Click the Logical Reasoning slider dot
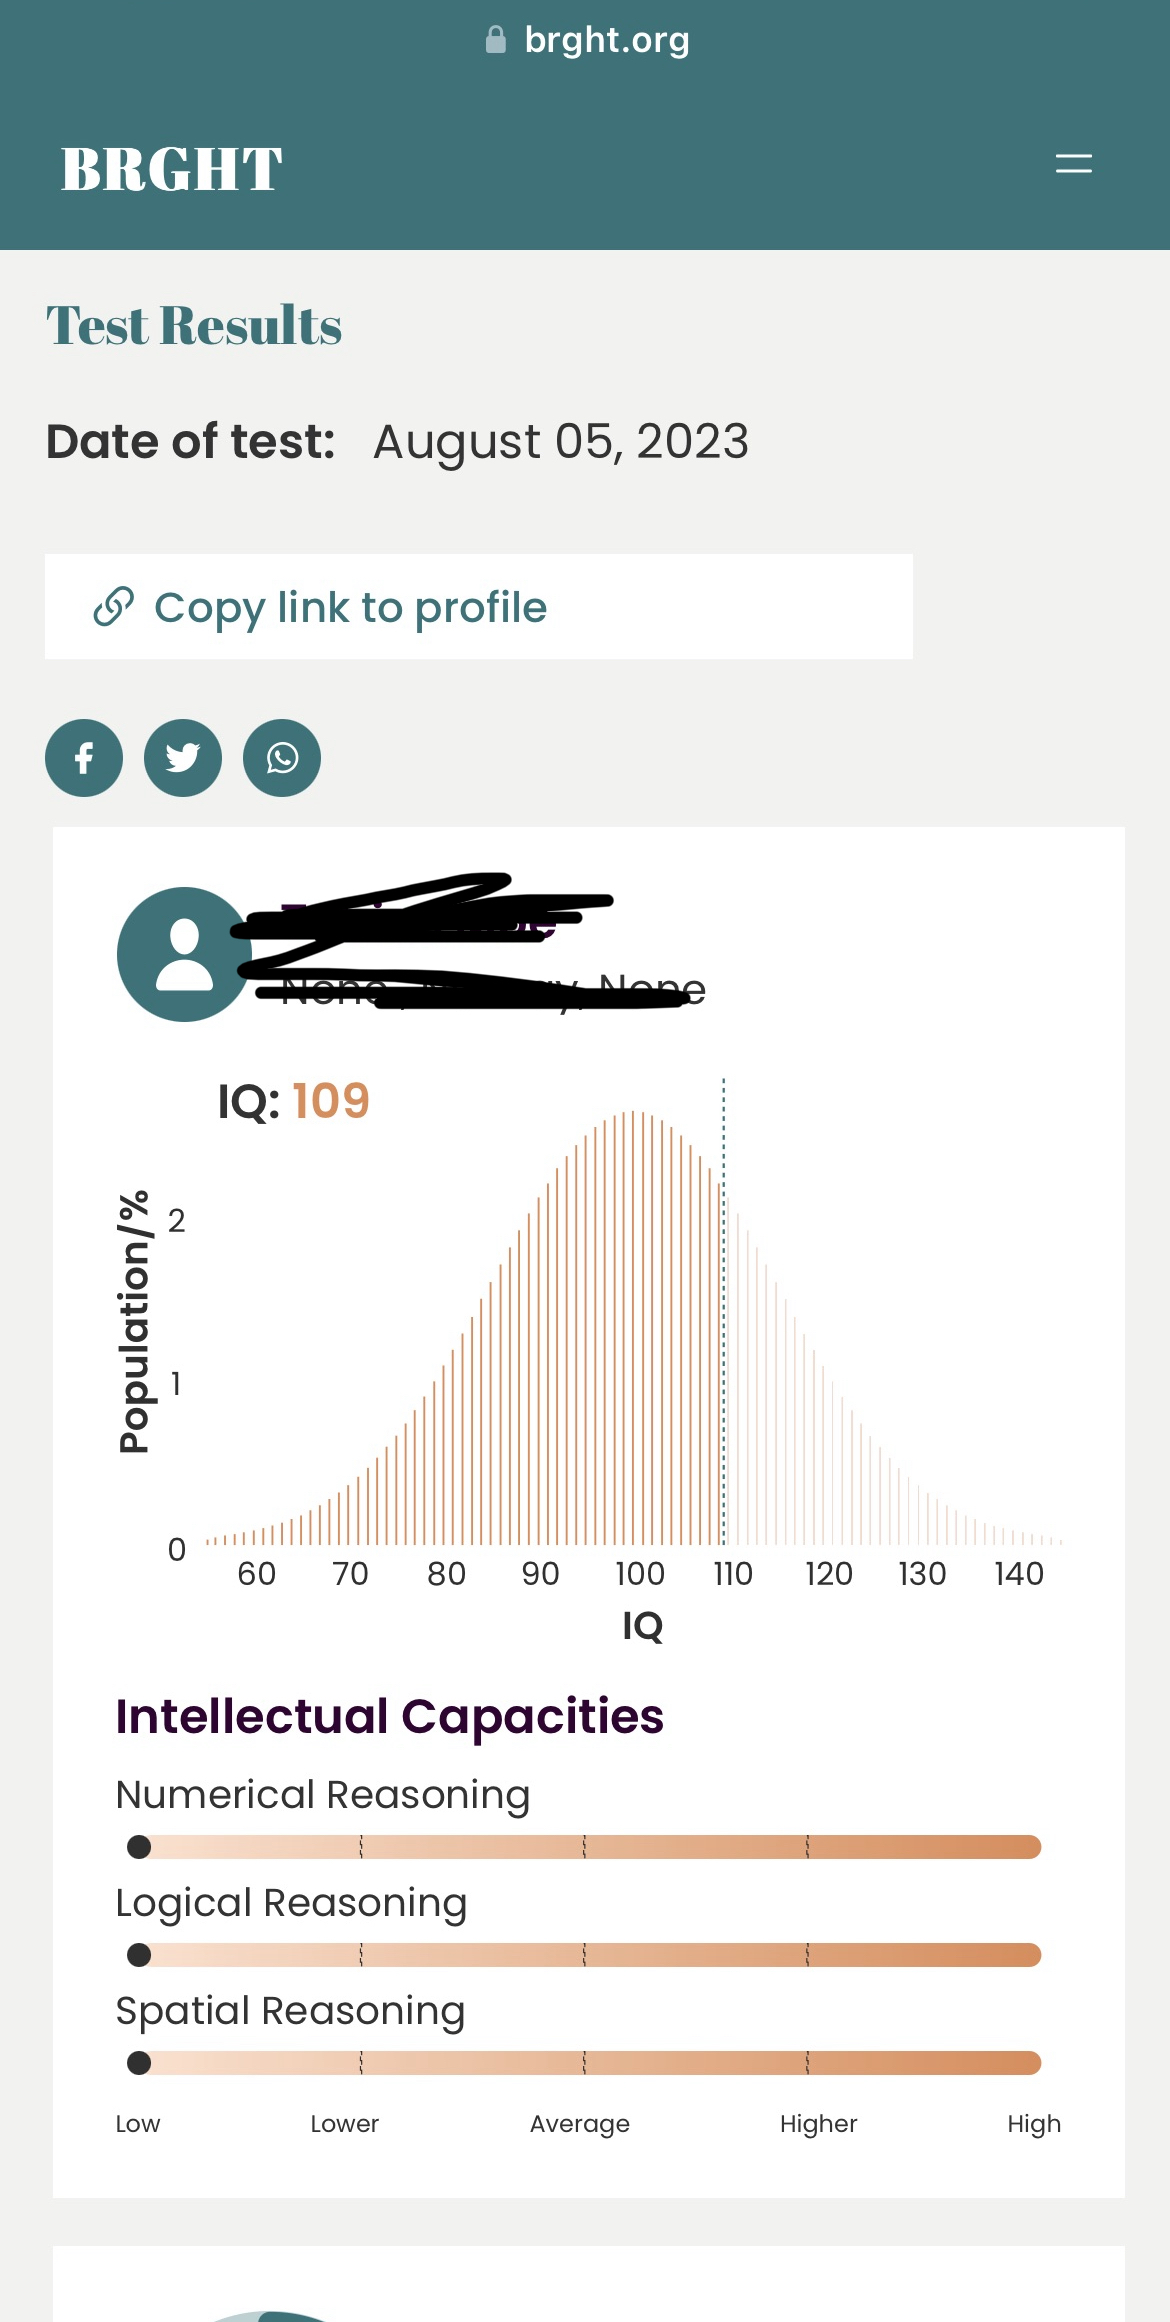Image resolution: width=1170 pixels, height=2322 pixels. (x=139, y=1955)
